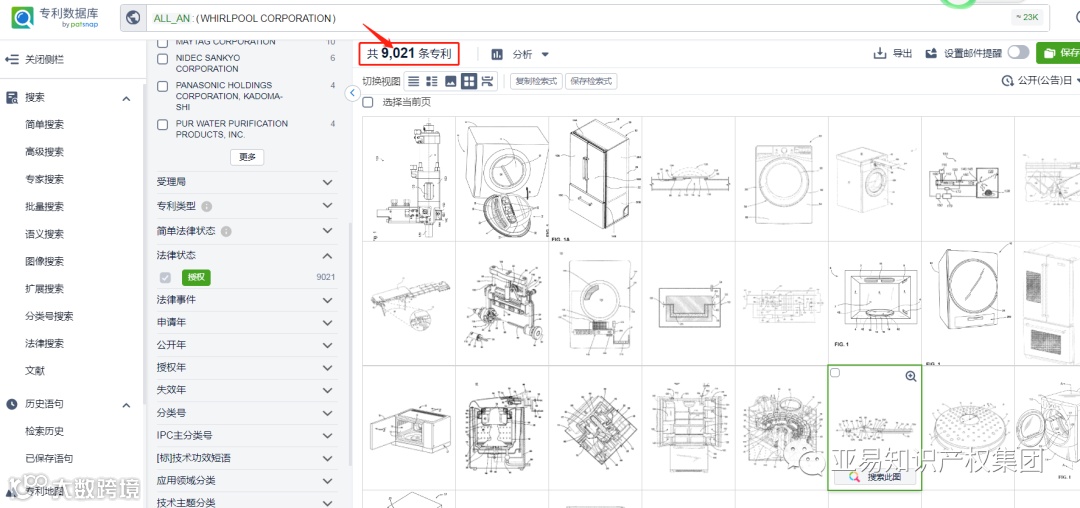Open the 分析 dropdown arrow
The height and width of the screenshot is (508, 1080).
[545, 54]
